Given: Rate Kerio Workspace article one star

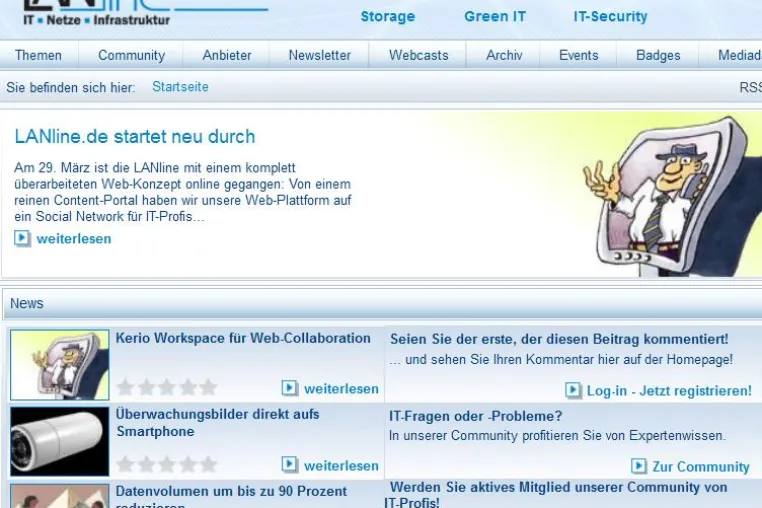Looking at the screenshot, I should (125, 387).
